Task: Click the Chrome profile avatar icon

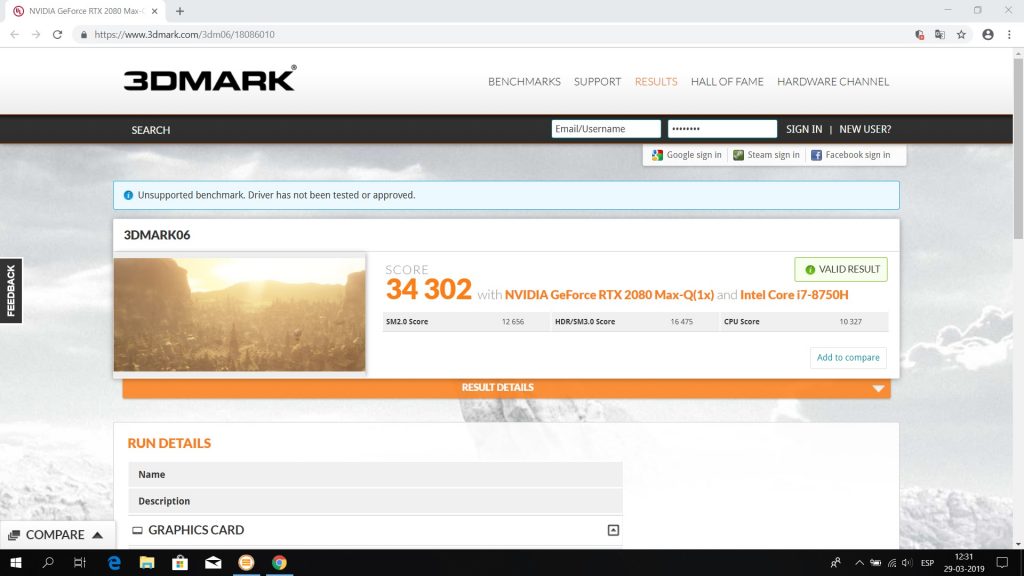Action: 988,34
